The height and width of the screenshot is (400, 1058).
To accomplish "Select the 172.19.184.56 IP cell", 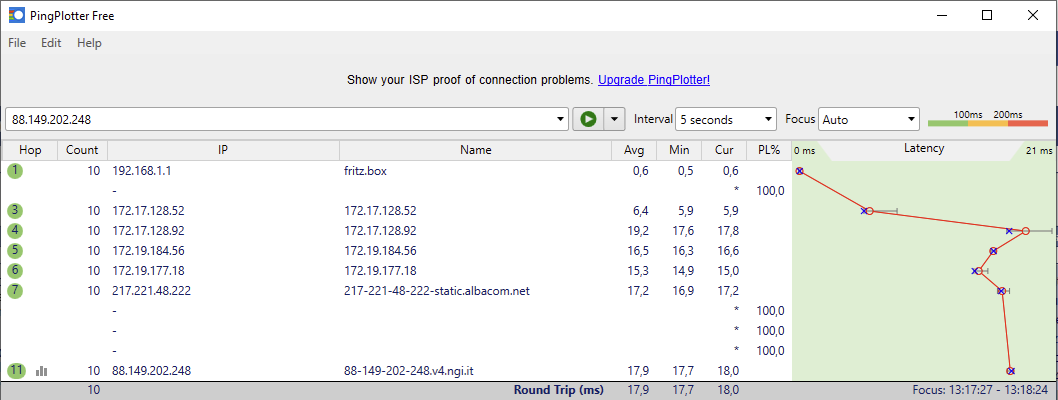I will [148, 251].
